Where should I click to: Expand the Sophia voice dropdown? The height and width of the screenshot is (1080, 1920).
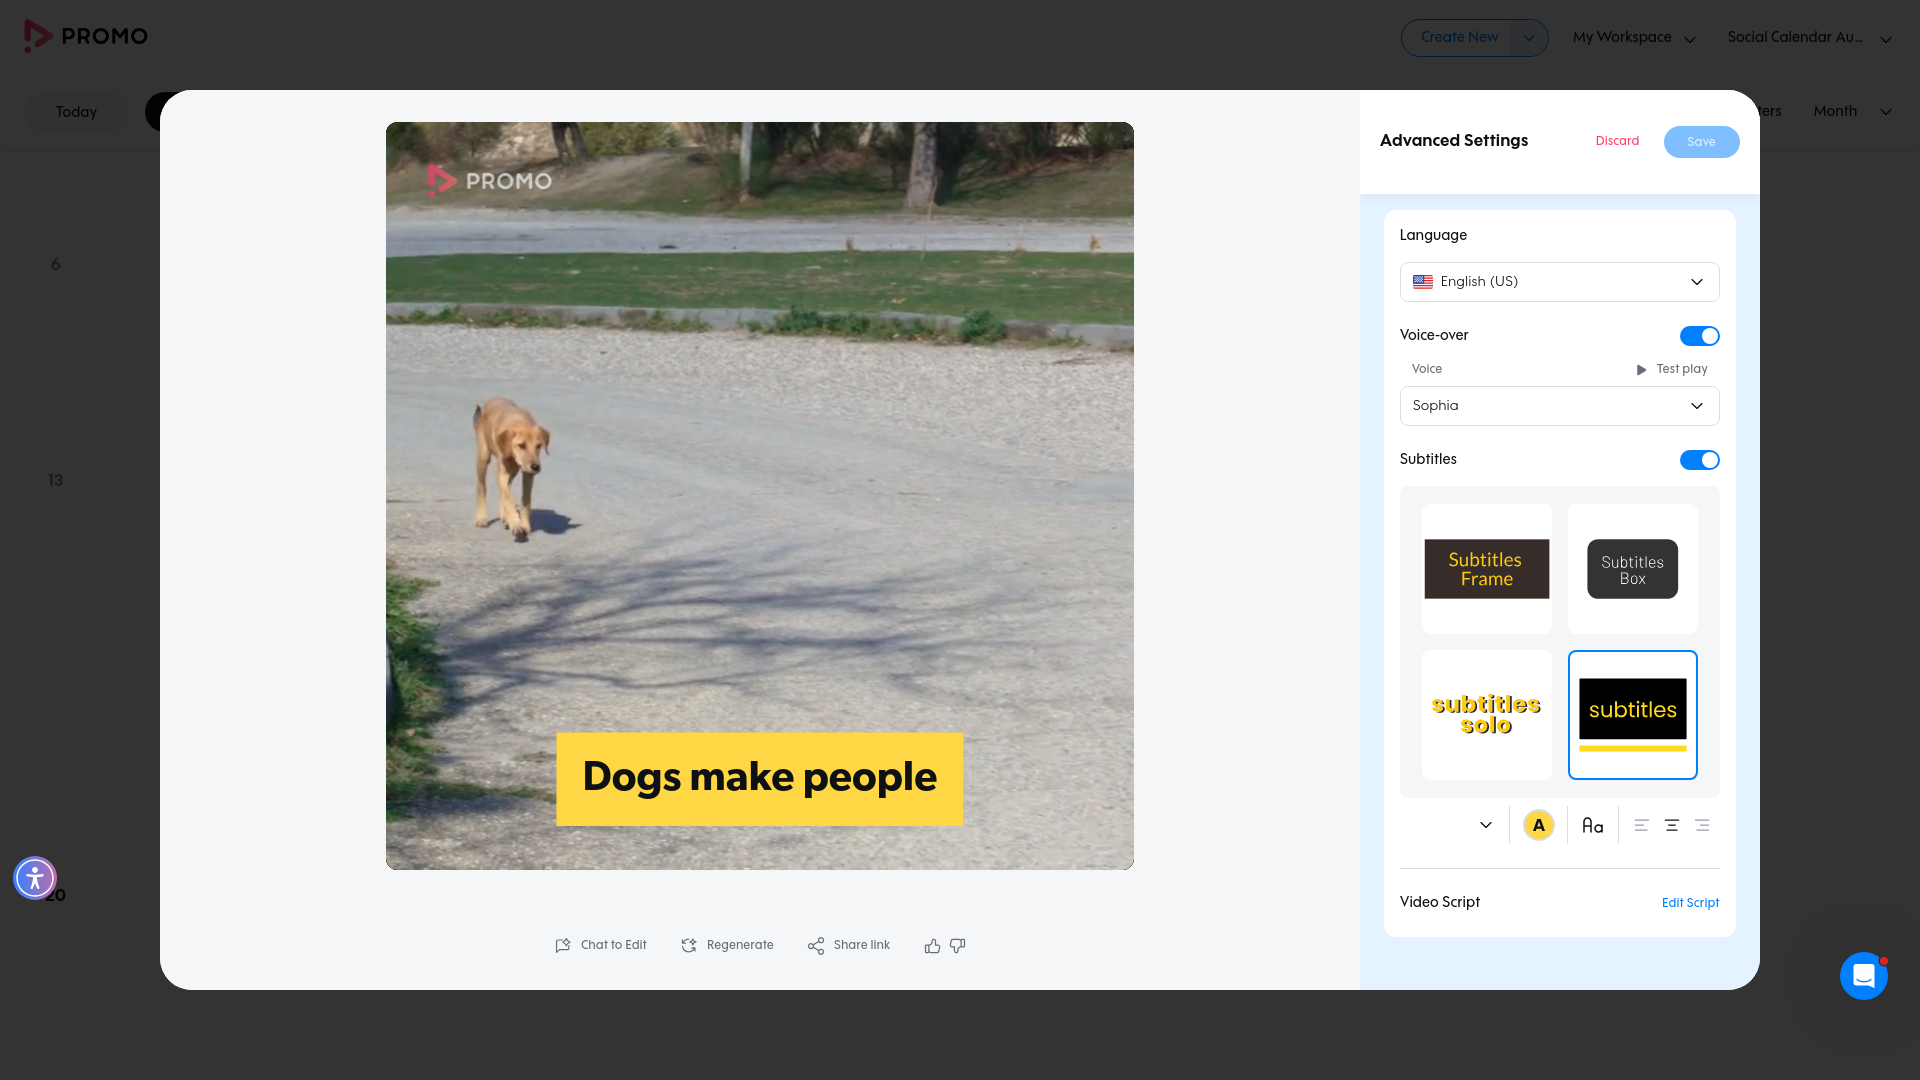click(1559, 406)
